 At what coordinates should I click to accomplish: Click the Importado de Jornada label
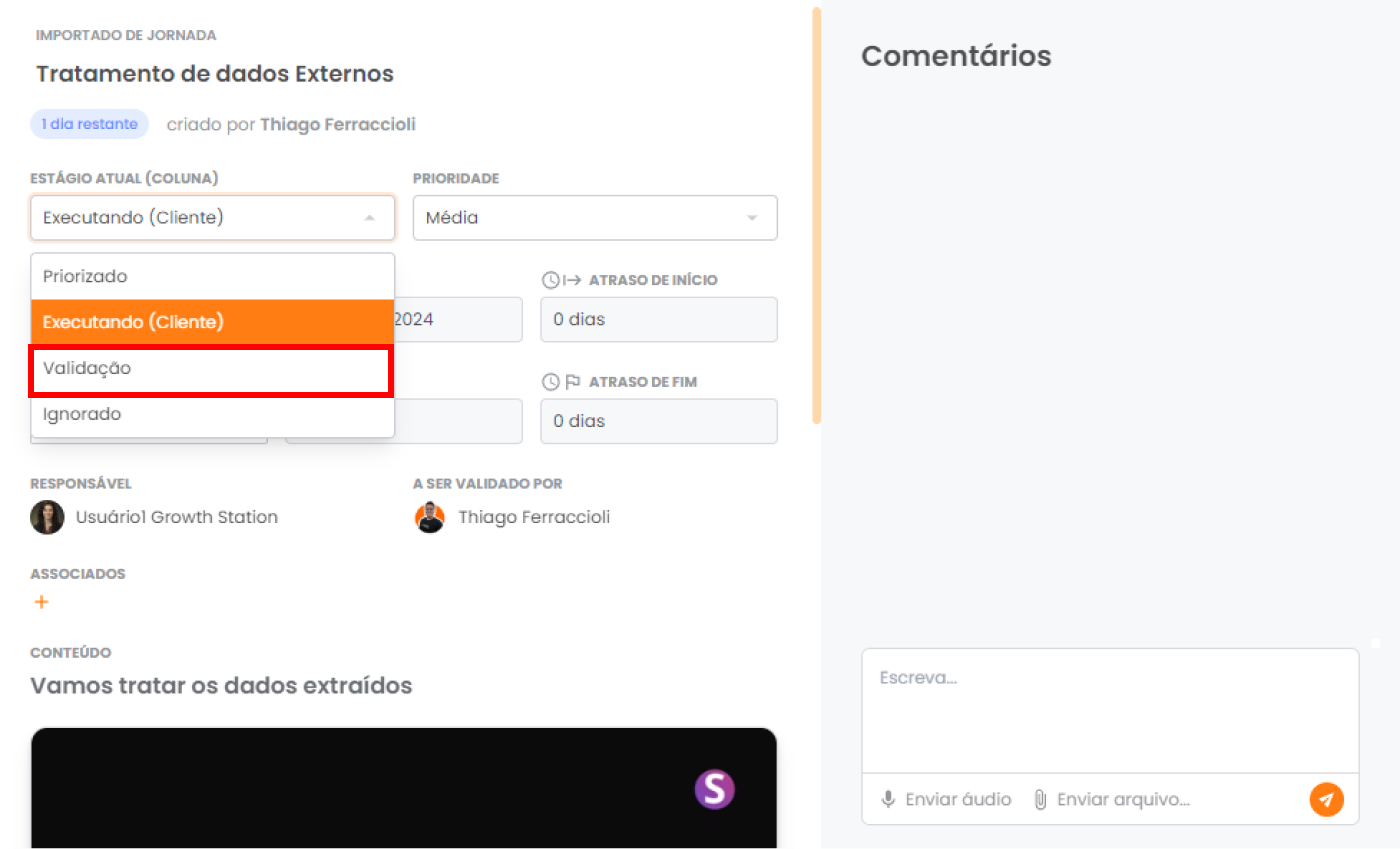126,35
